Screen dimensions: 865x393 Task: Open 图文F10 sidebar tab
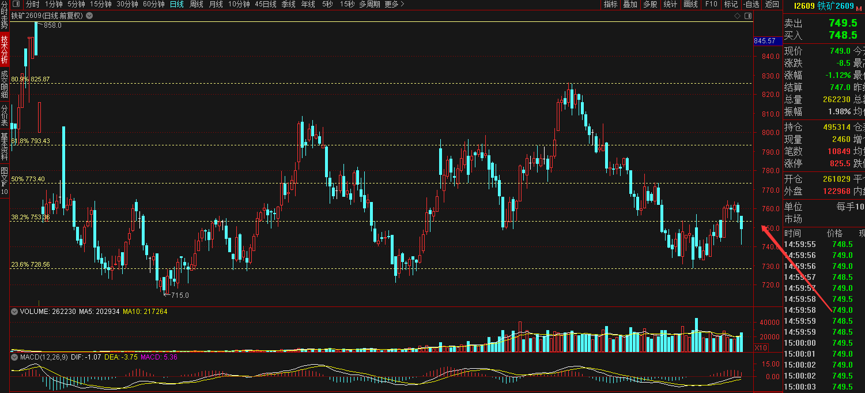(x=4, y=180)
